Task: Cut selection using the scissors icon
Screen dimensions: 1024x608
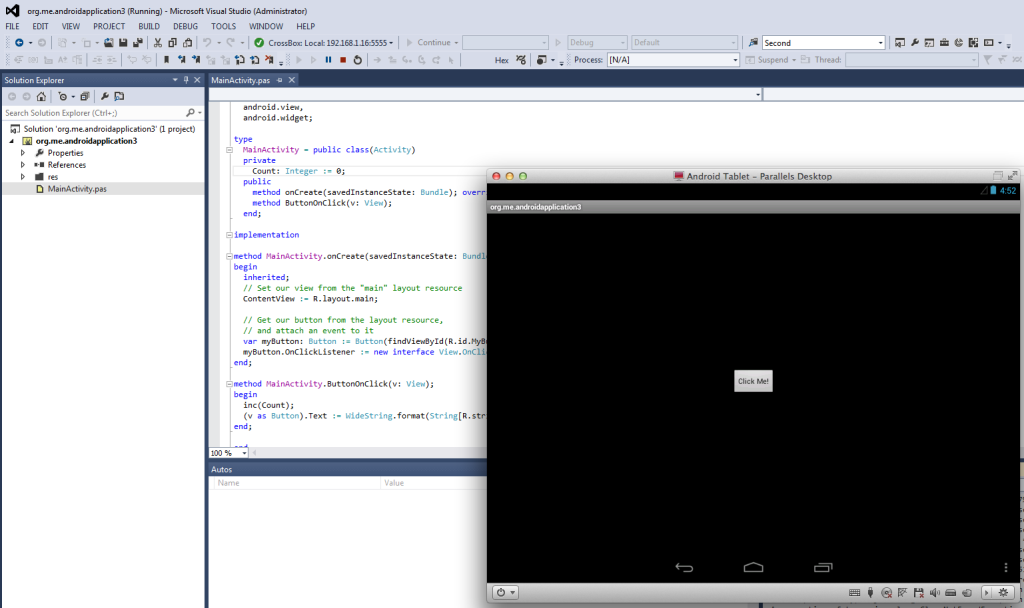Action: [x=157, y=42]
